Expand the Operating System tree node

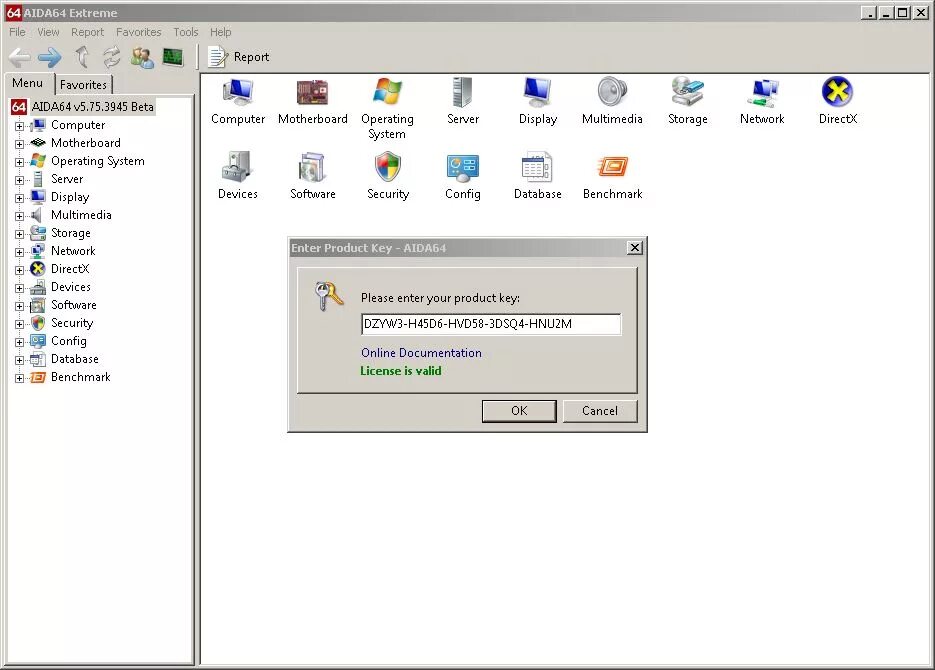[20, 162]
